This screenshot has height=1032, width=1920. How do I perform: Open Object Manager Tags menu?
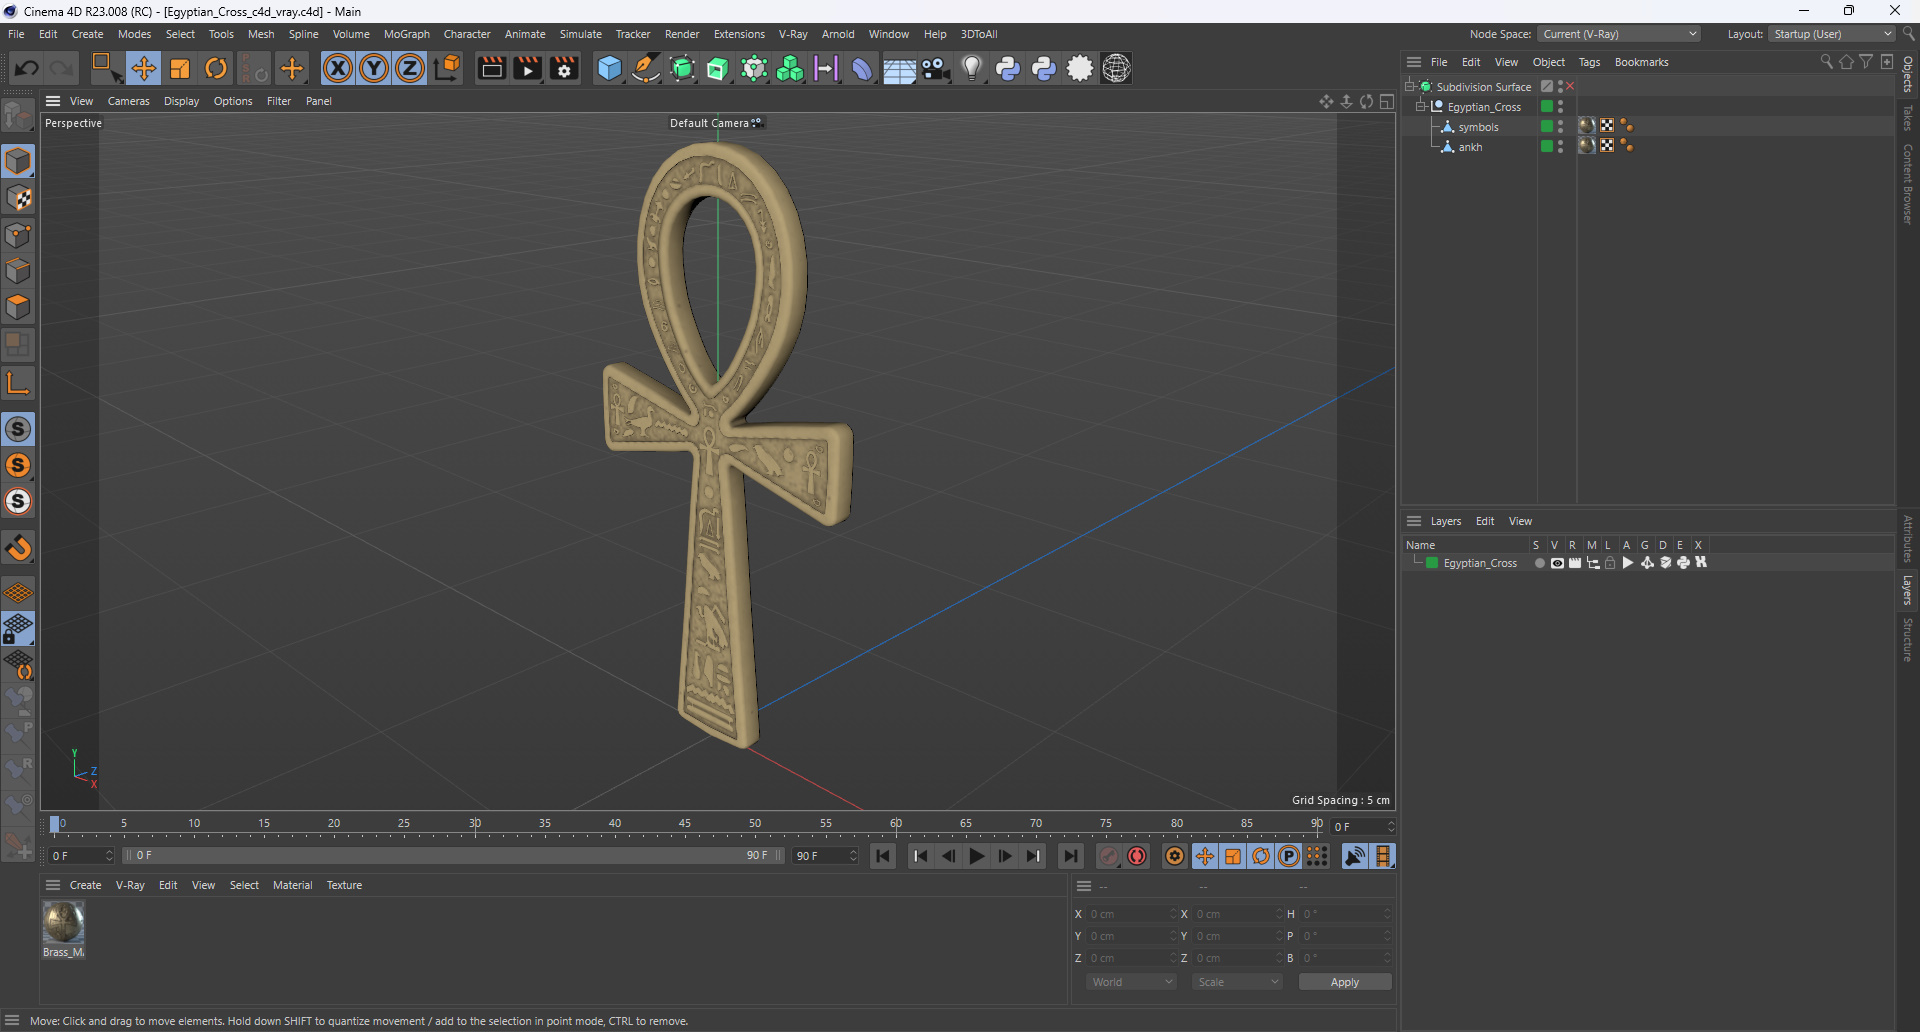tap(1589, 62)
